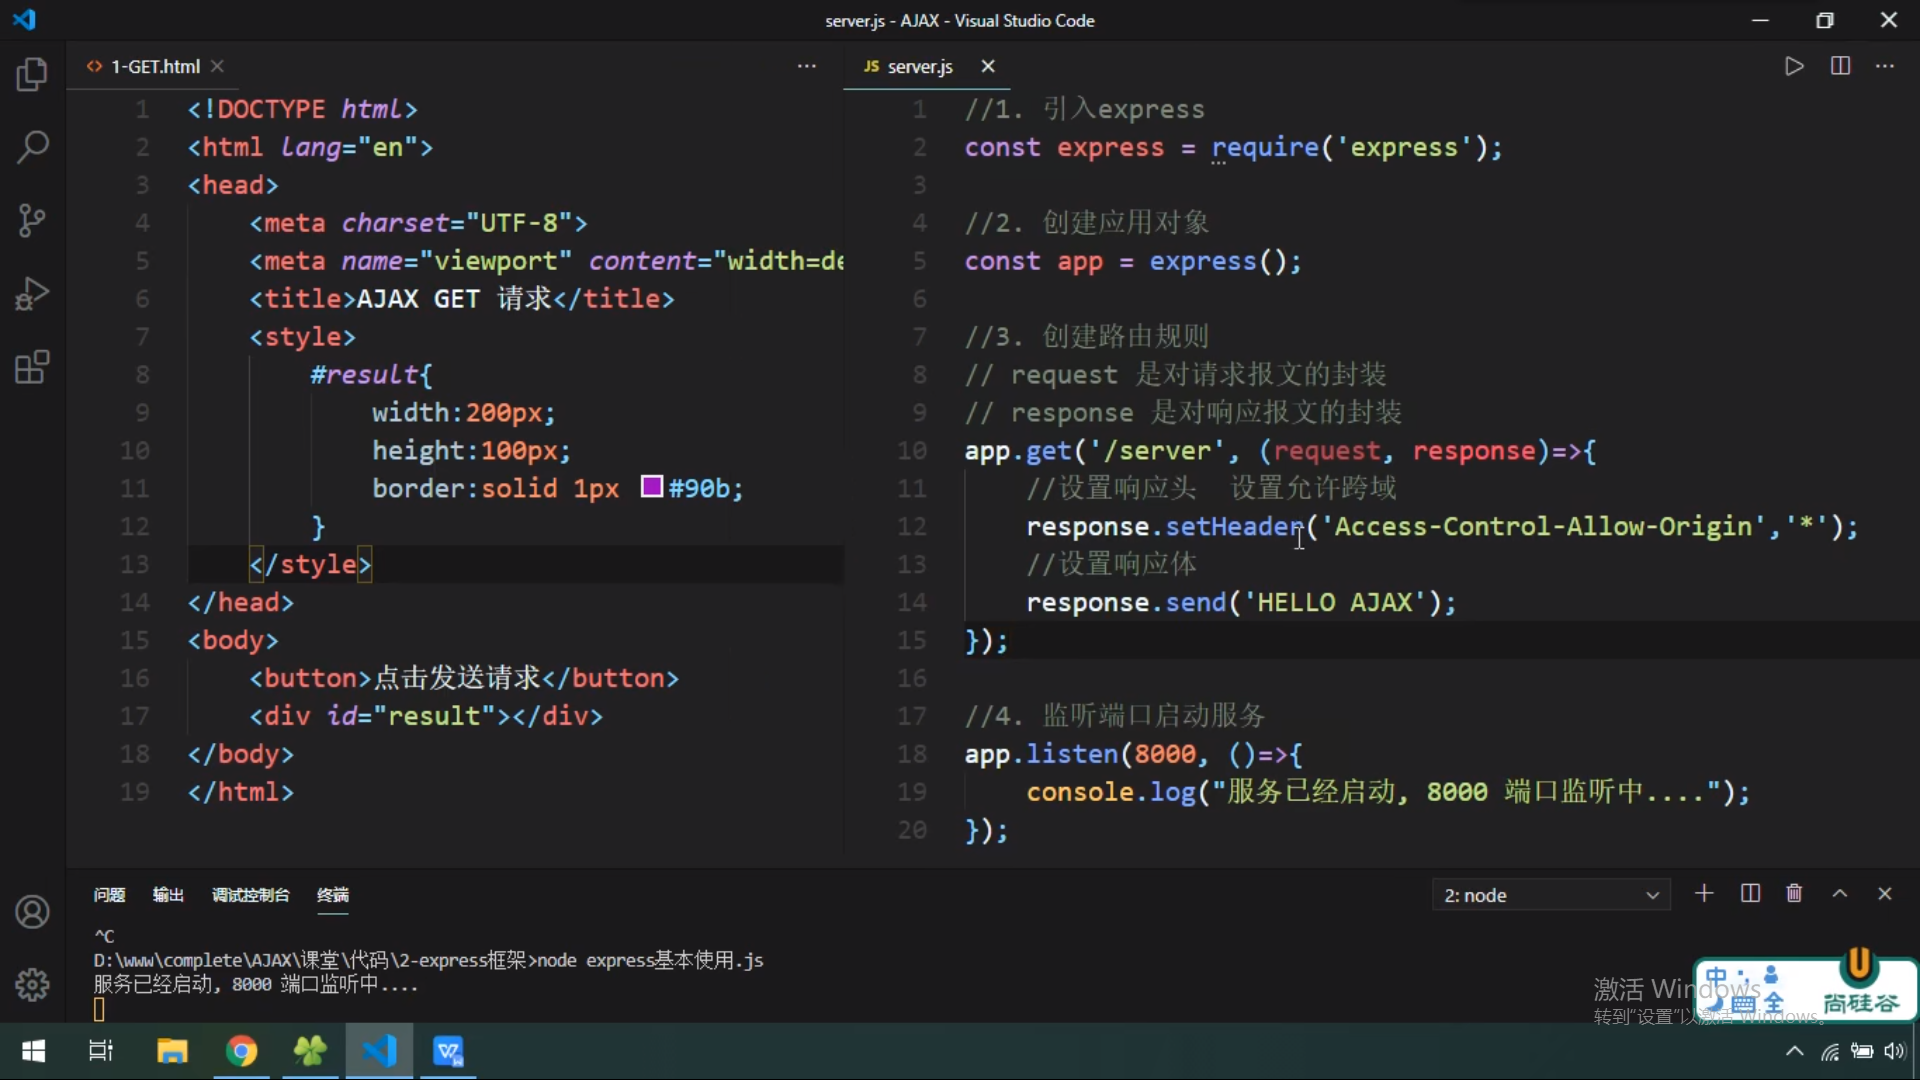Open the Accounts menu icon
The height and width of the screenshot is (1080, 1920).
32,912
